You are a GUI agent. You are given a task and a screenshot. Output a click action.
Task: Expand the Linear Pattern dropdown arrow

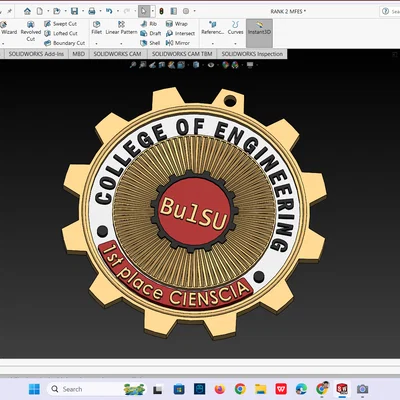(121, 43)
